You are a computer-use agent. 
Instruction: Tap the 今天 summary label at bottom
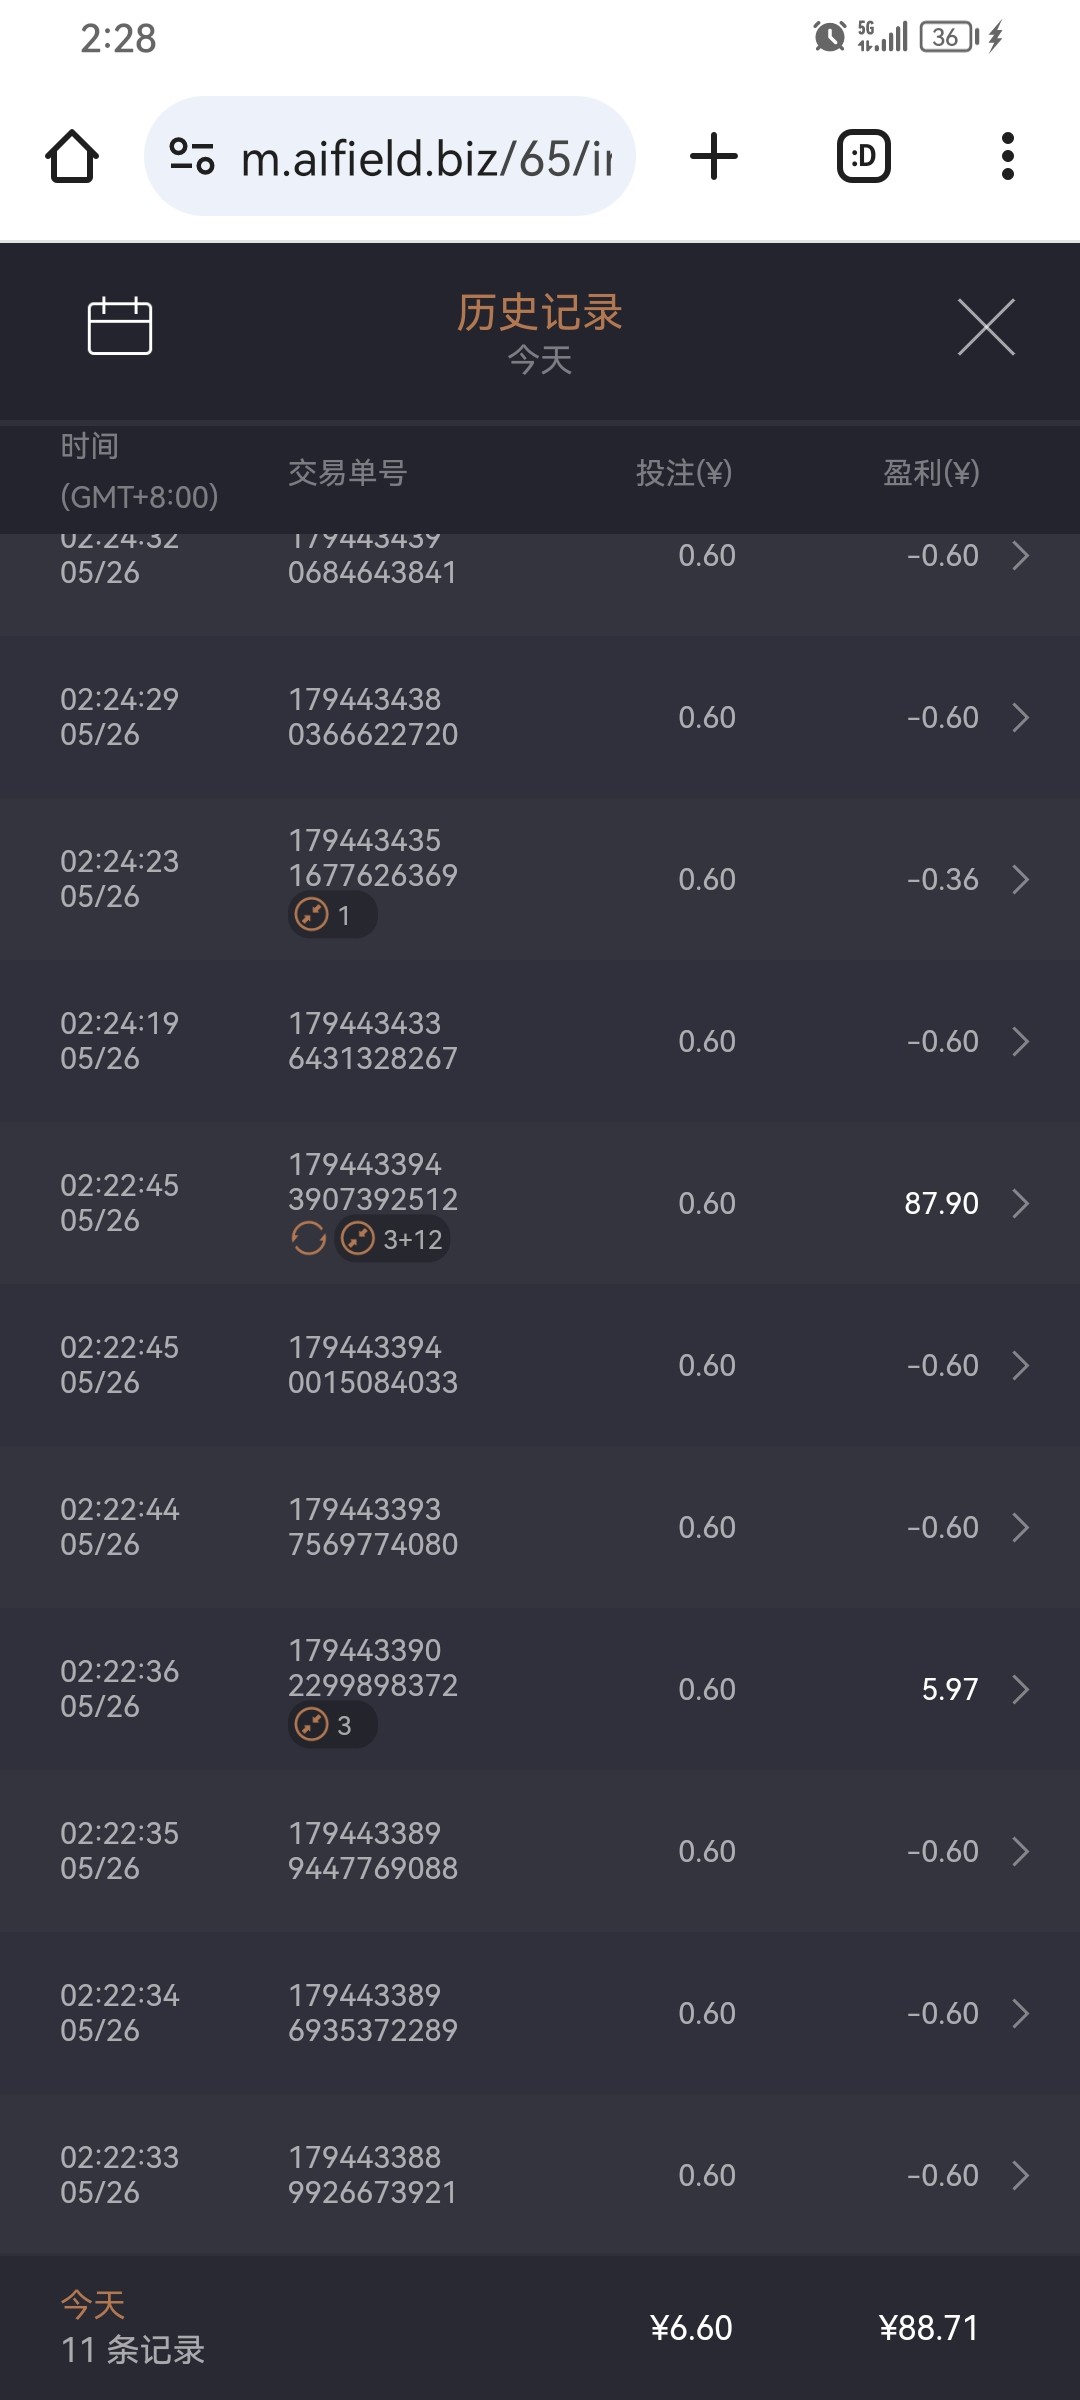pos(93,2305)
